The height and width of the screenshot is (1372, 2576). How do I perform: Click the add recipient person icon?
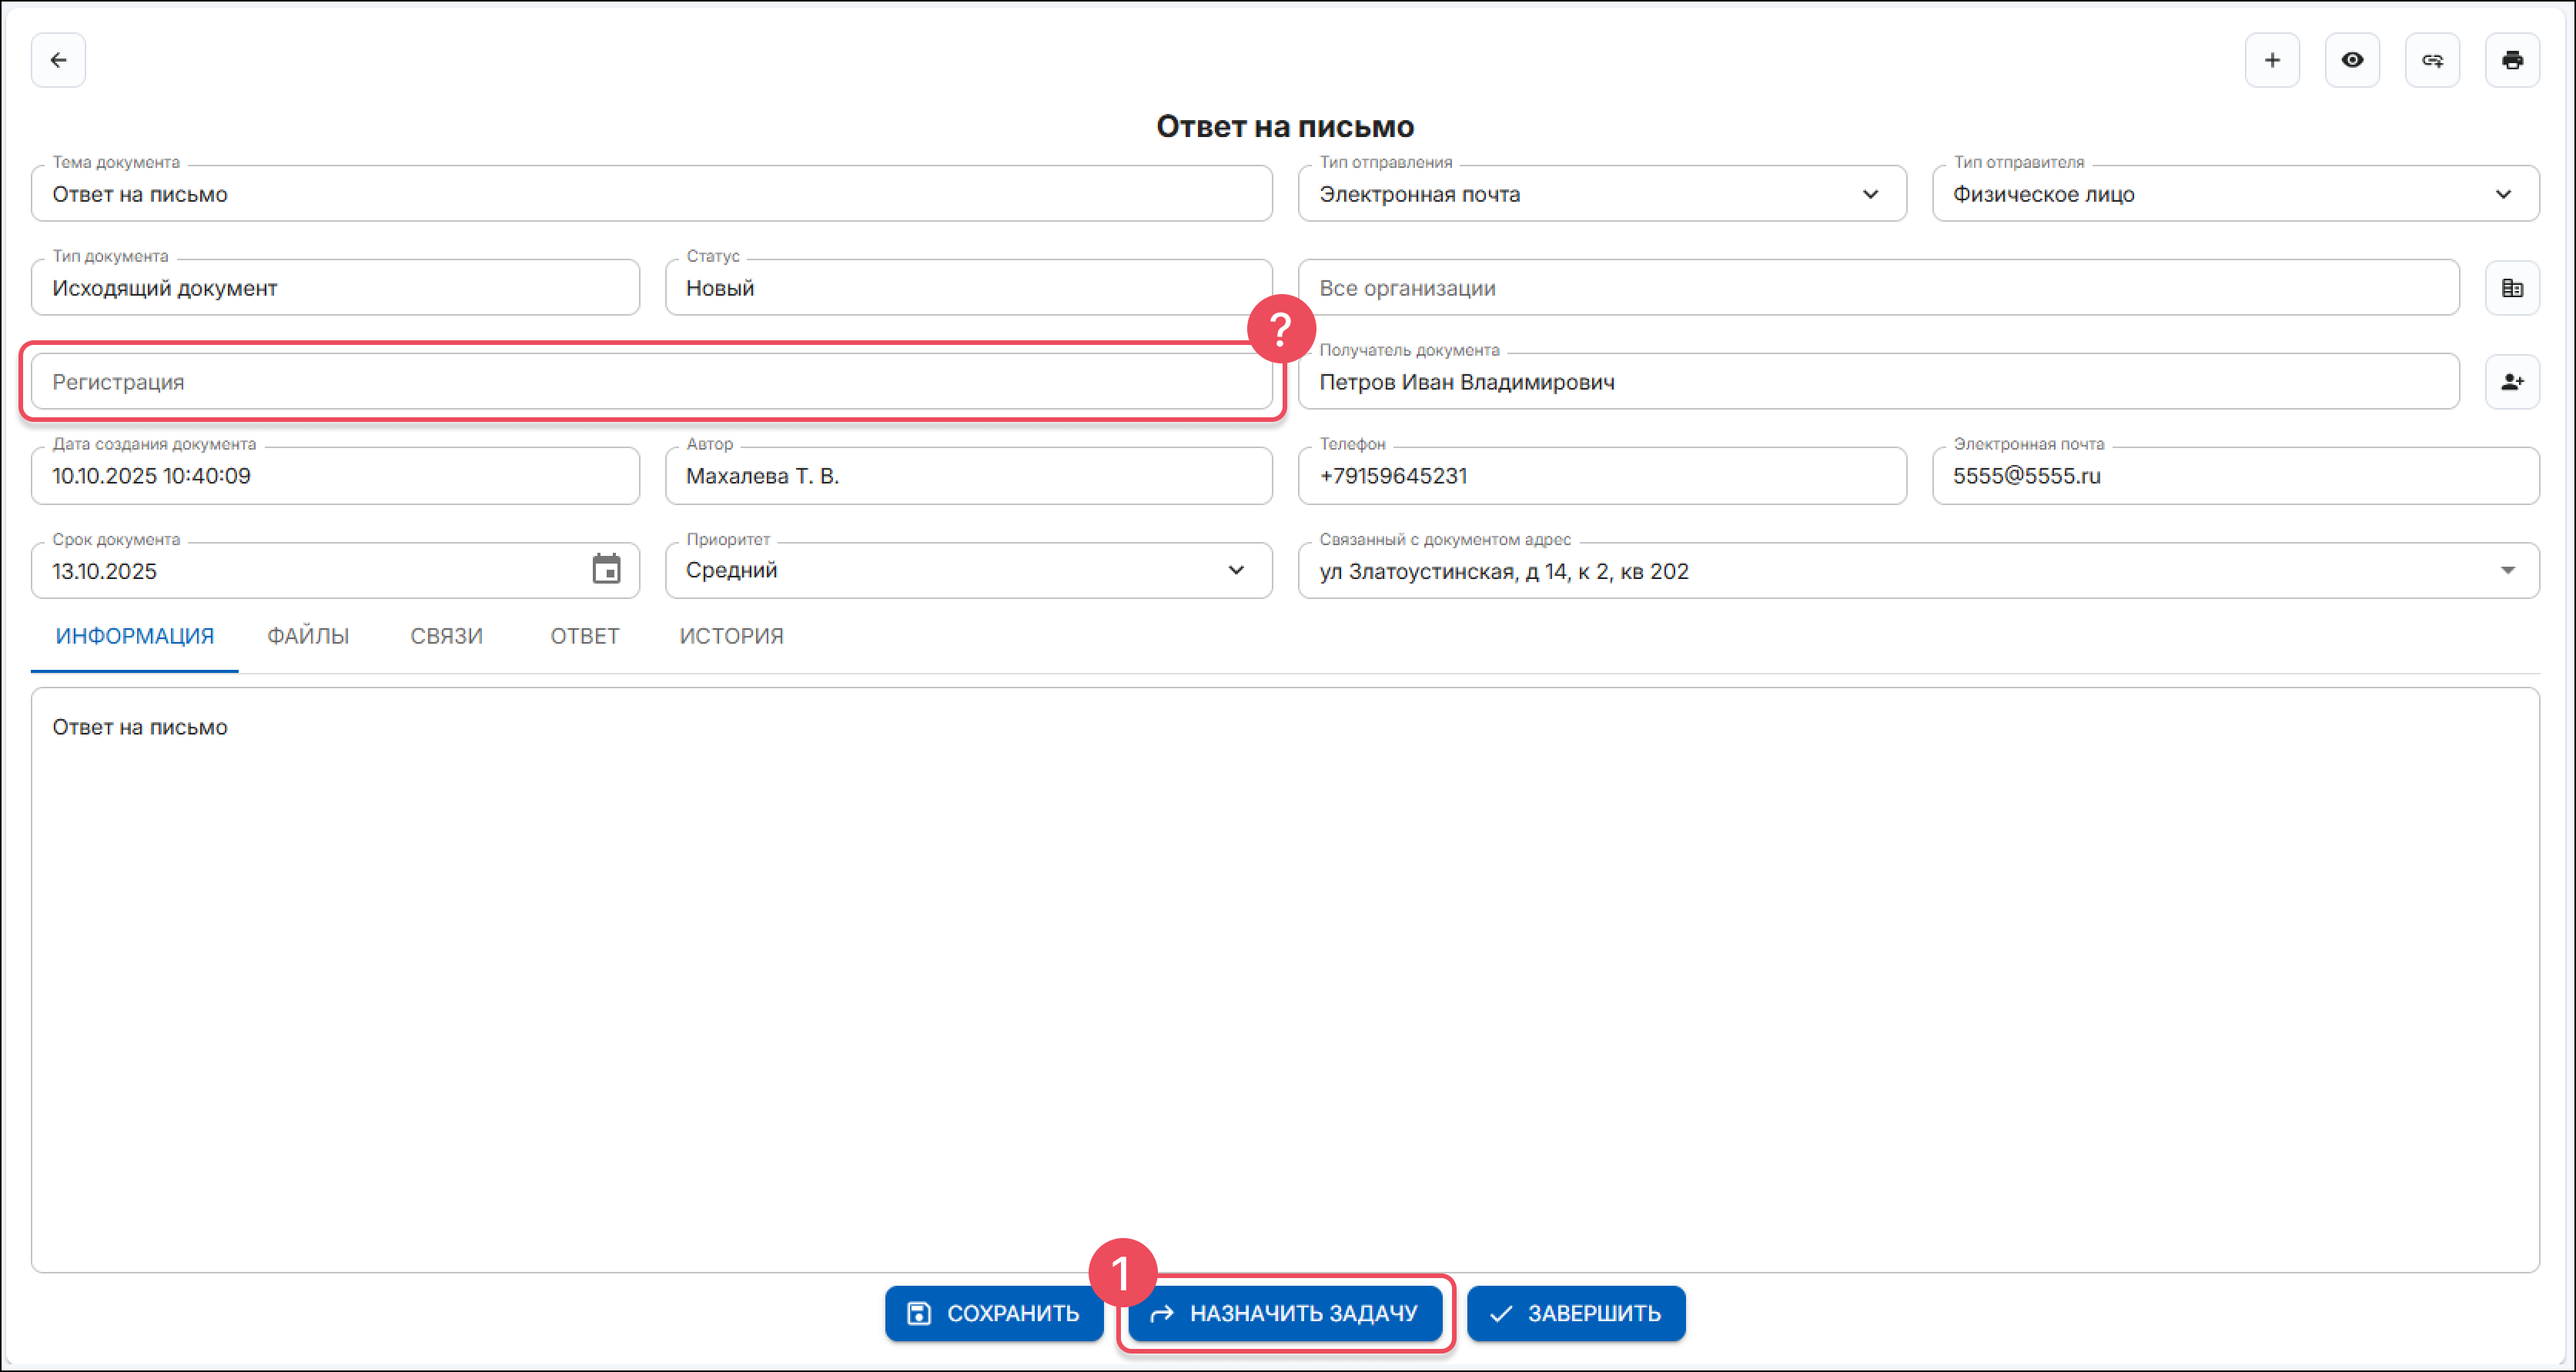coord(2511,382)
